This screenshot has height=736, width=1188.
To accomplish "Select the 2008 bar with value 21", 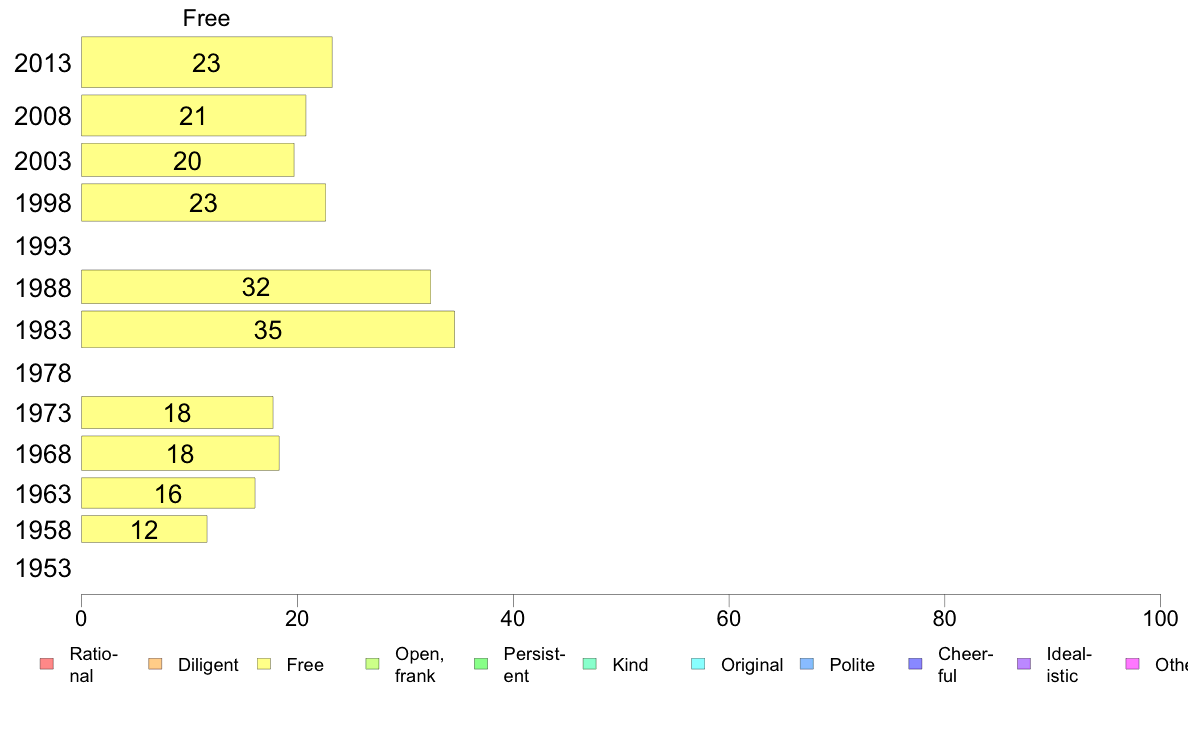I will pos(193,116).
